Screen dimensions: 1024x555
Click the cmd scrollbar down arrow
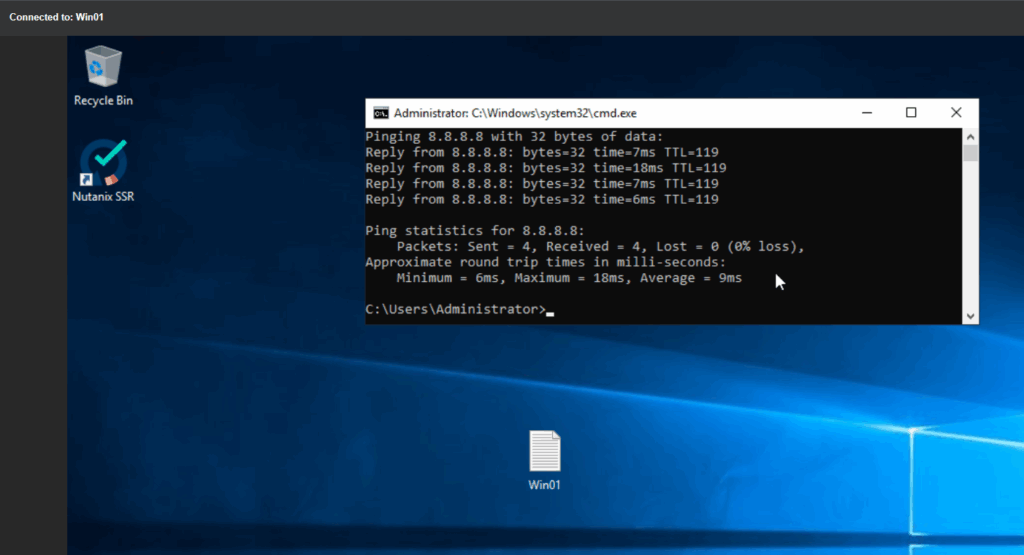coord(970,315)
